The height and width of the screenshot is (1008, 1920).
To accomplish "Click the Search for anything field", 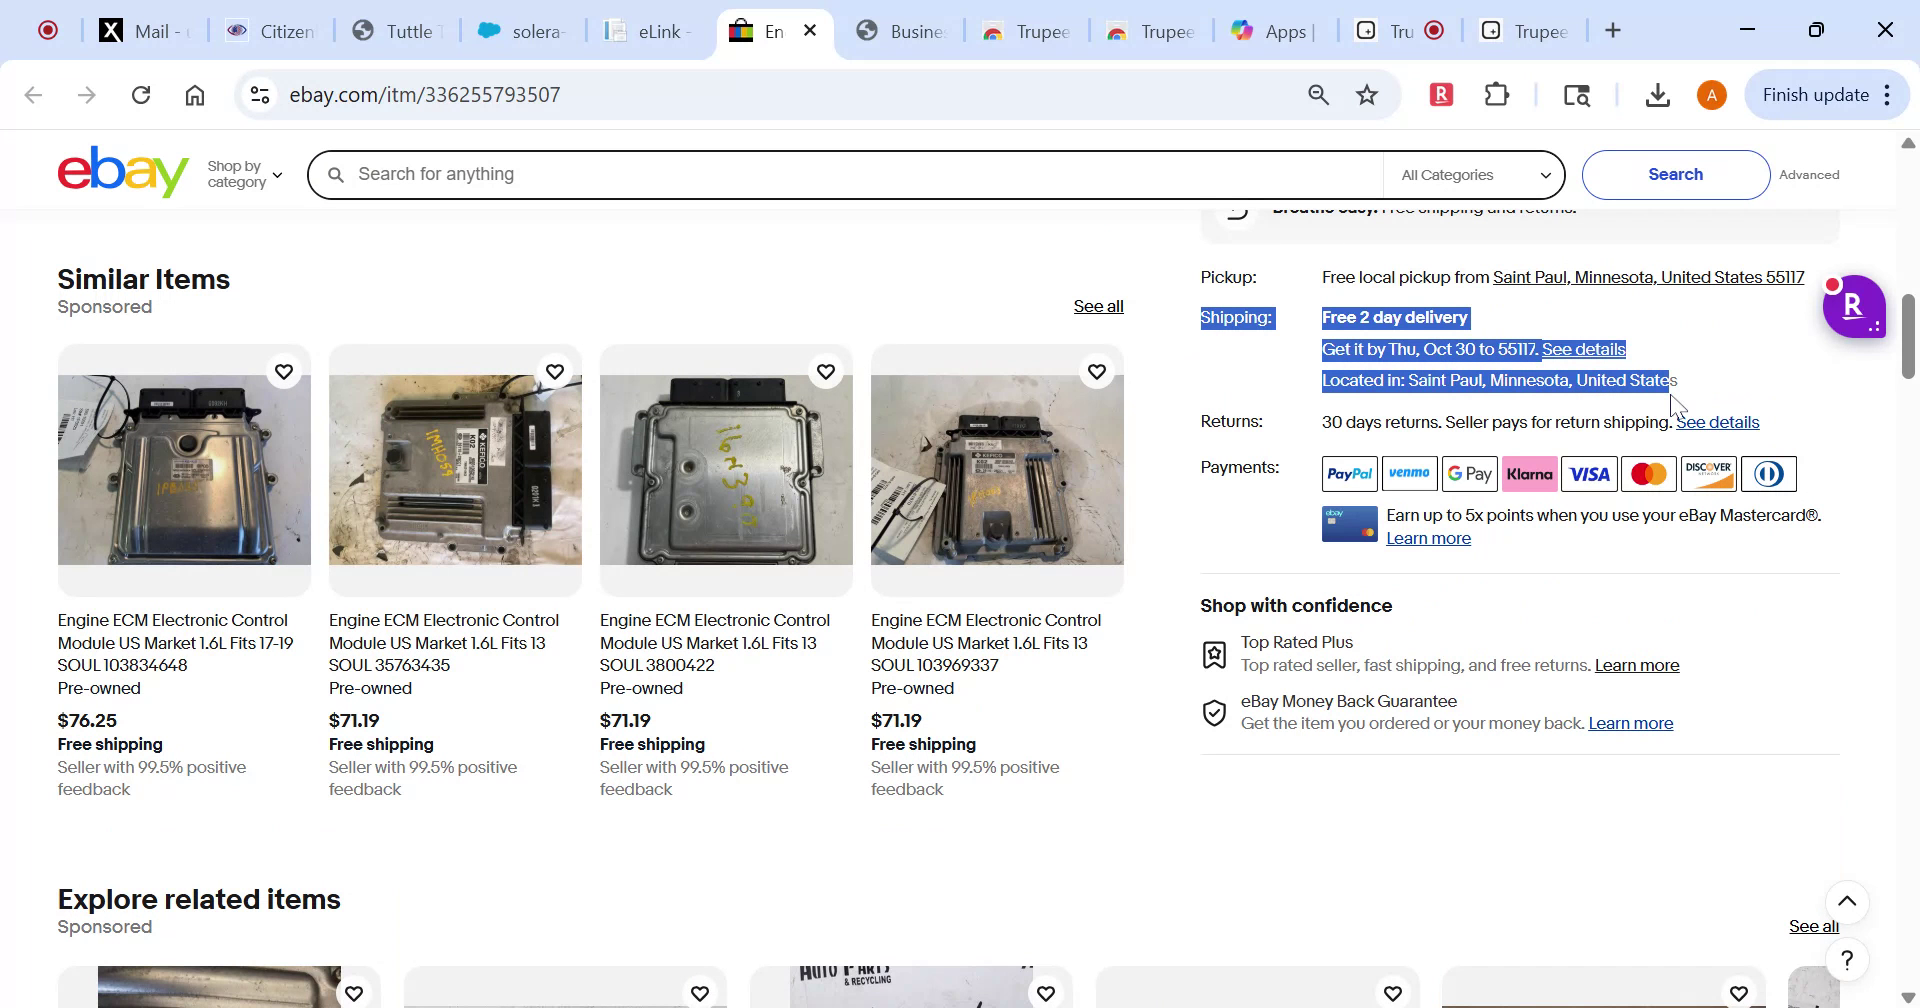I will click(x=840, y=174).
